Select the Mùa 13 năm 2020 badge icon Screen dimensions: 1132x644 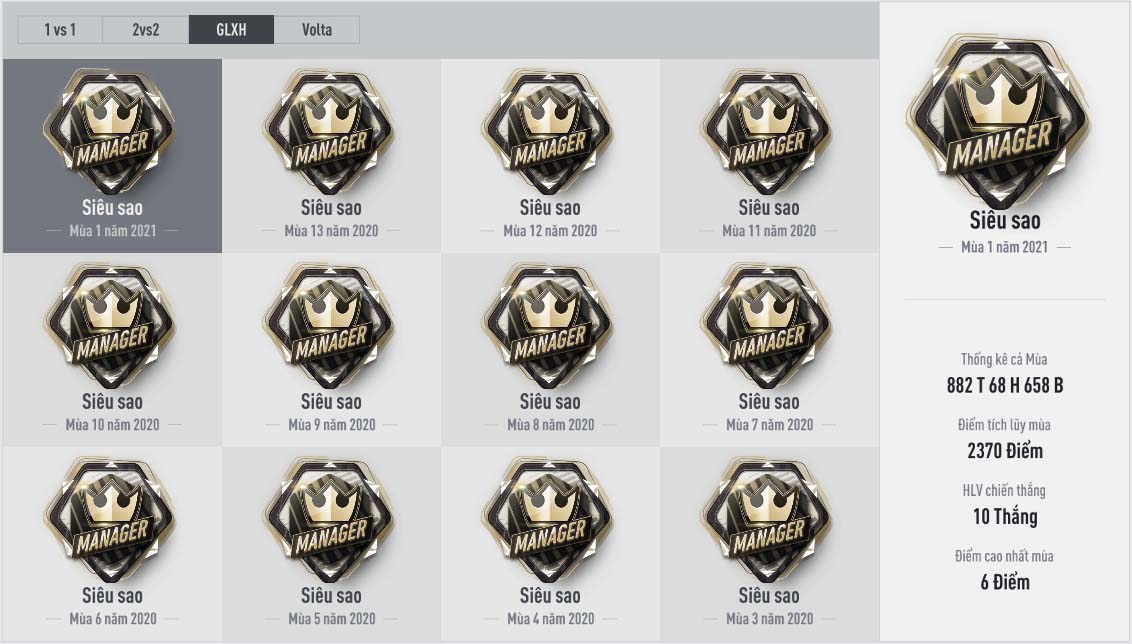[x=331, y=131]
